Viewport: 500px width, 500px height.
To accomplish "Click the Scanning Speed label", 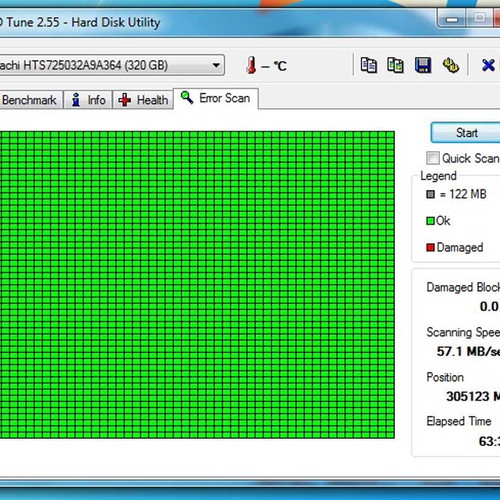I will point(463,332).
